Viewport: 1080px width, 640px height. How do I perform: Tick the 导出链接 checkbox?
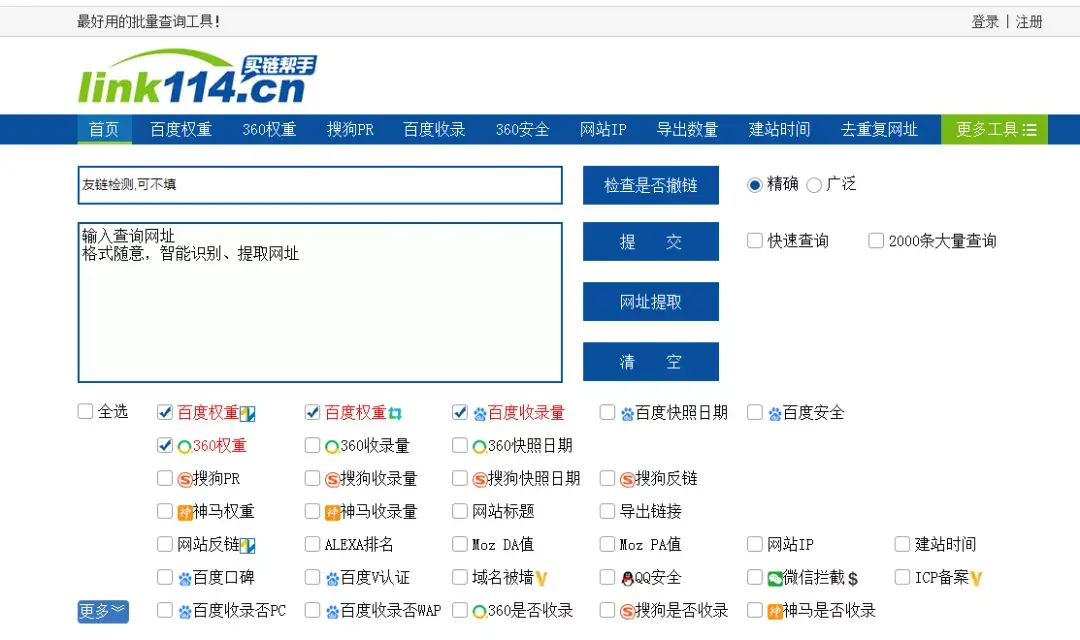tap(608, 511)
